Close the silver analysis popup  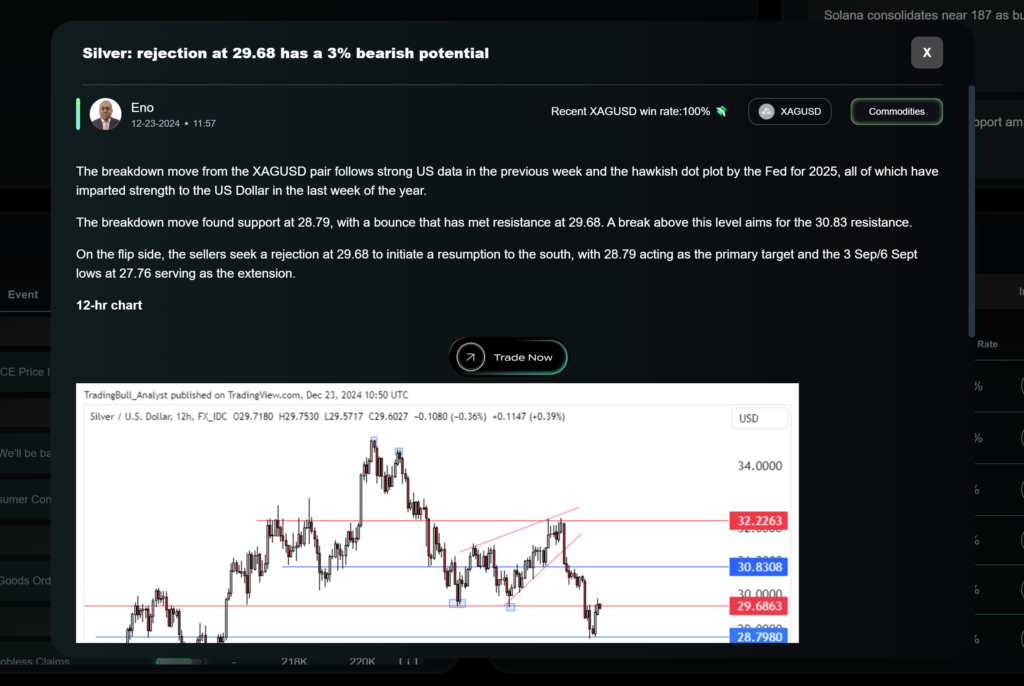coord(927,53)
